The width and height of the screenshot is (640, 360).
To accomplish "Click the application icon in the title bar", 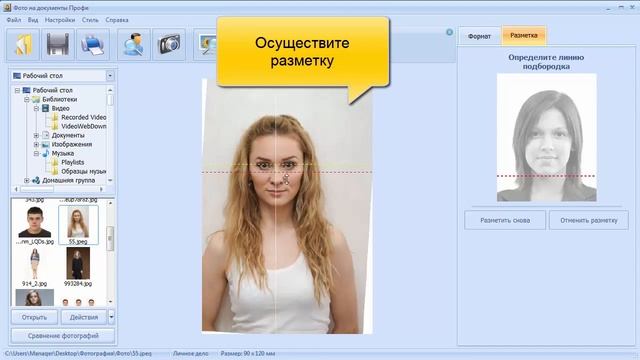I will point(7,7).
